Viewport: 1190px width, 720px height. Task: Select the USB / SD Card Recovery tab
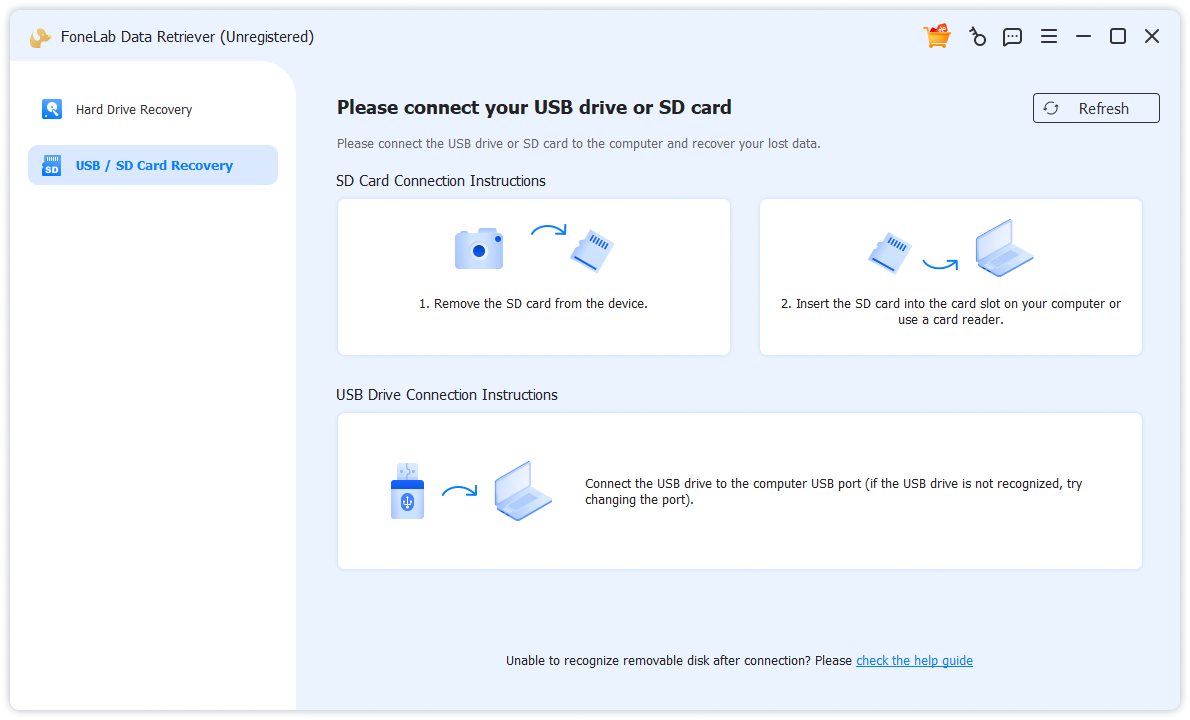point(152,164)
